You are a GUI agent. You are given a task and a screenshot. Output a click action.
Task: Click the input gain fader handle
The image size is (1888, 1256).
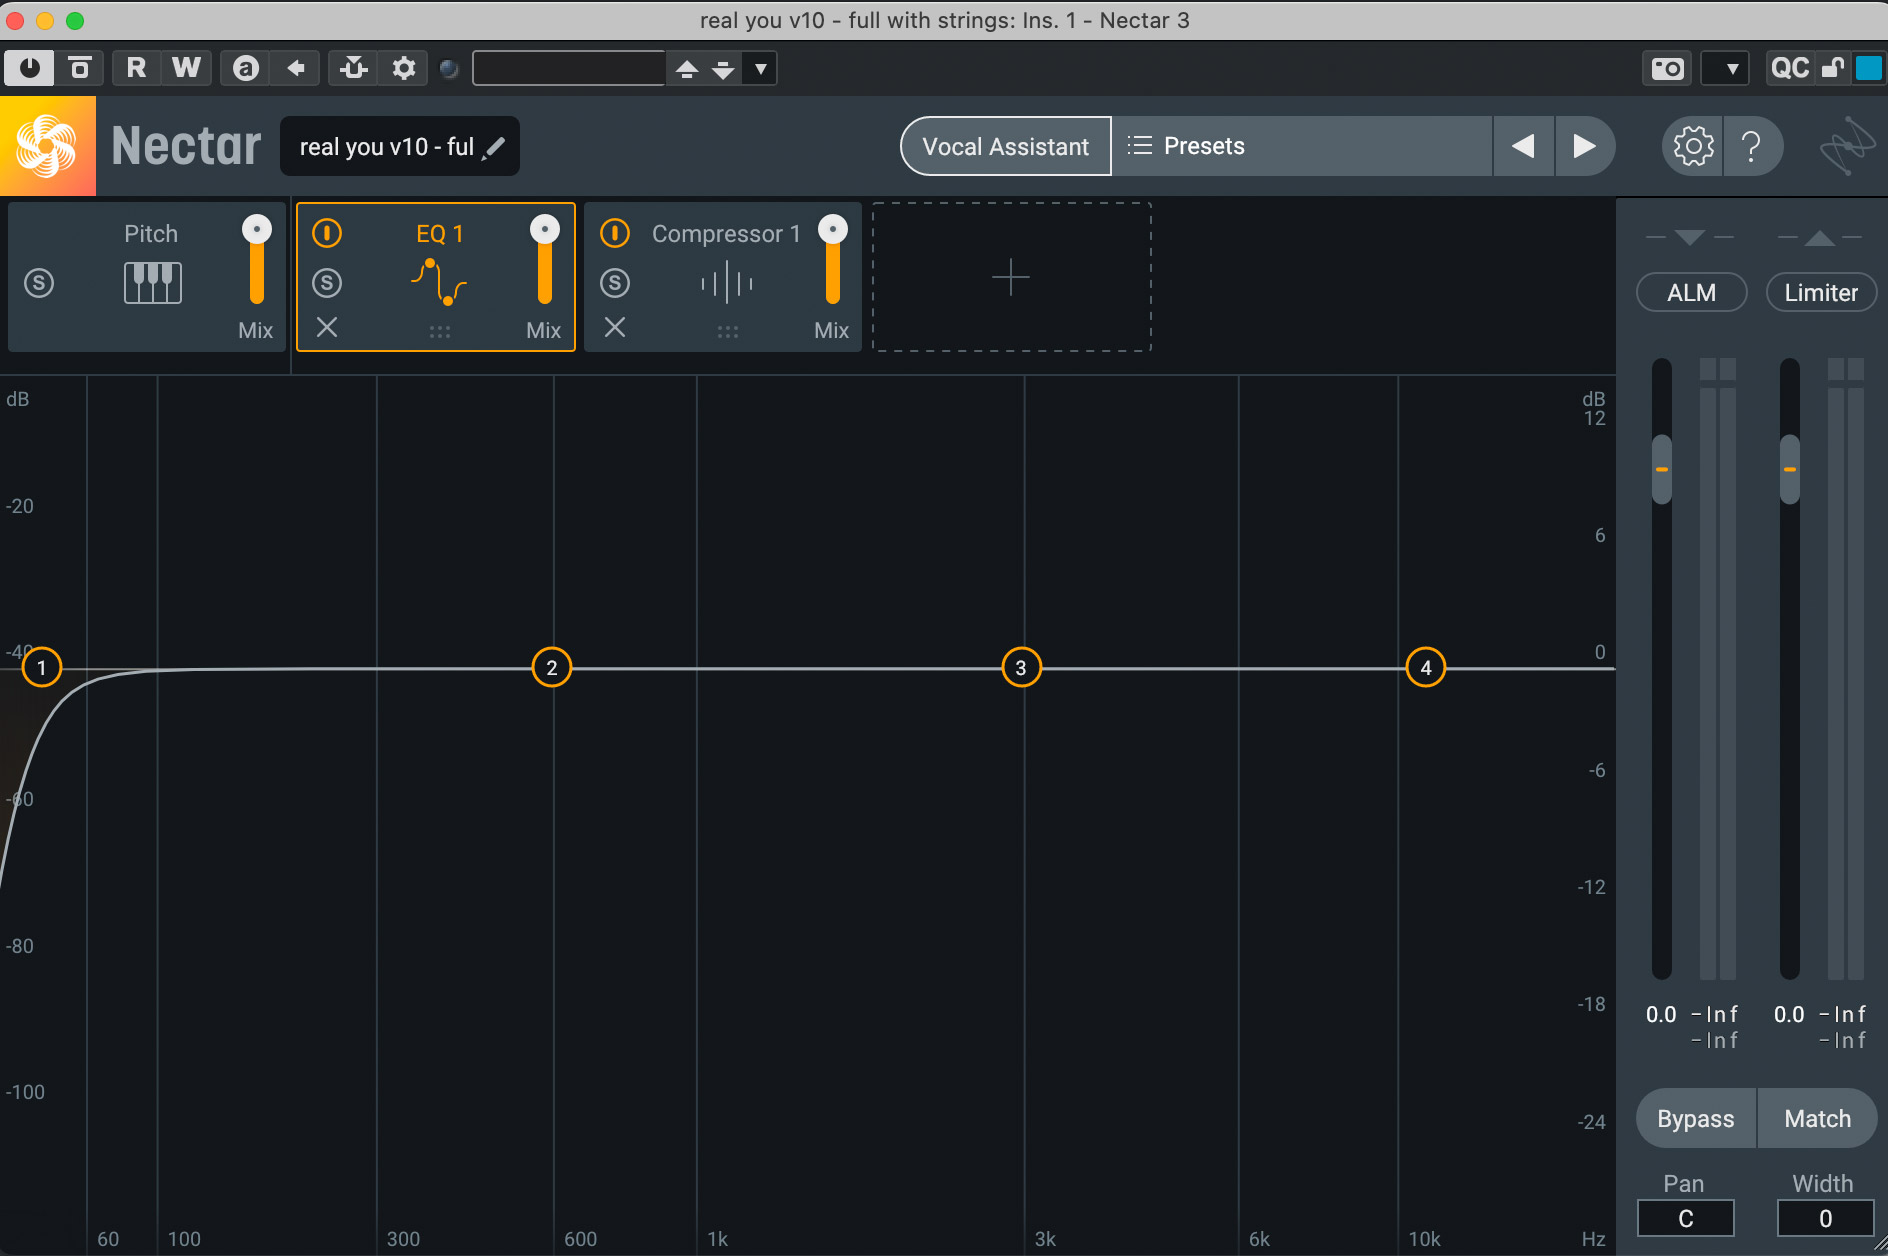click(x=1662, y=469)
